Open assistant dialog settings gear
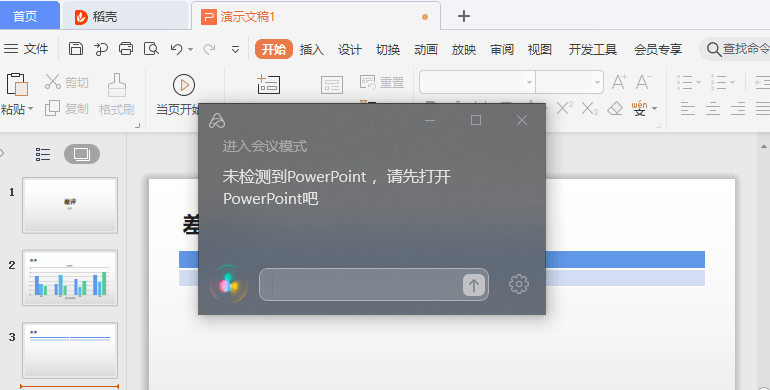The image size is (770, 390). [x=519, y=284]
